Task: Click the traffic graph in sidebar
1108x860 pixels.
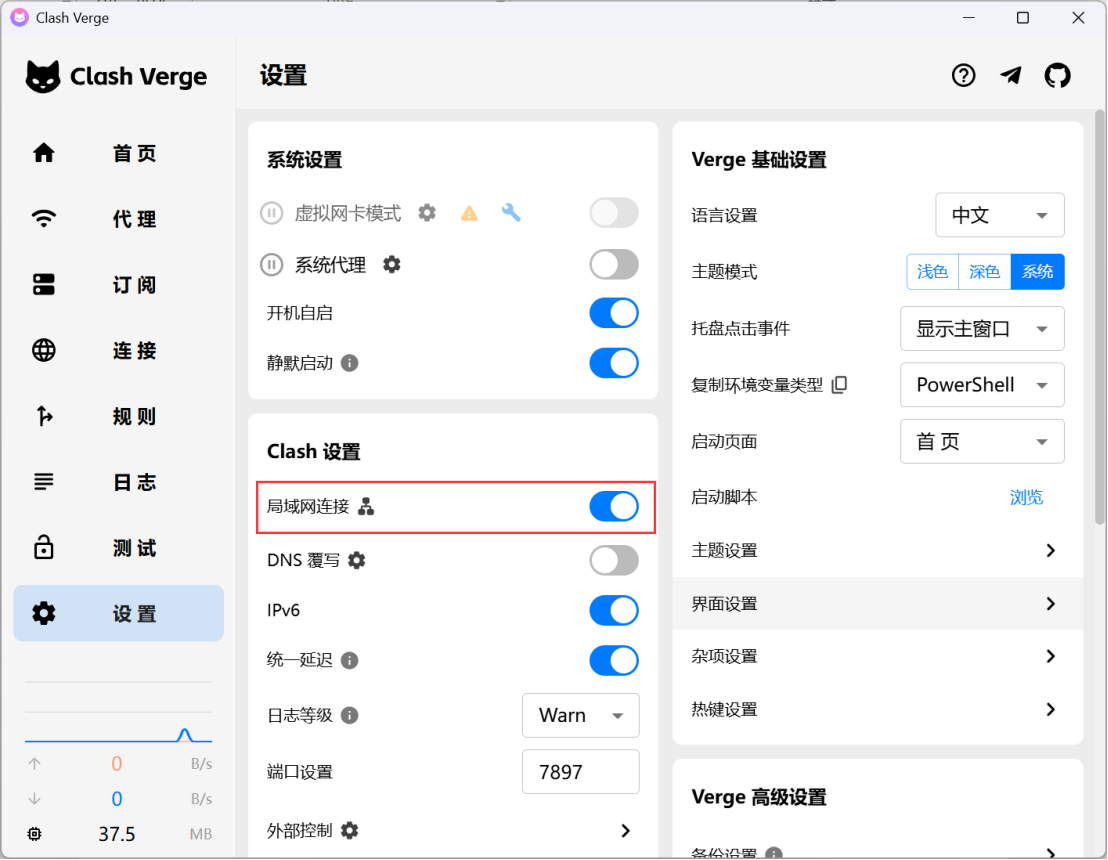Action: [119, 712]
